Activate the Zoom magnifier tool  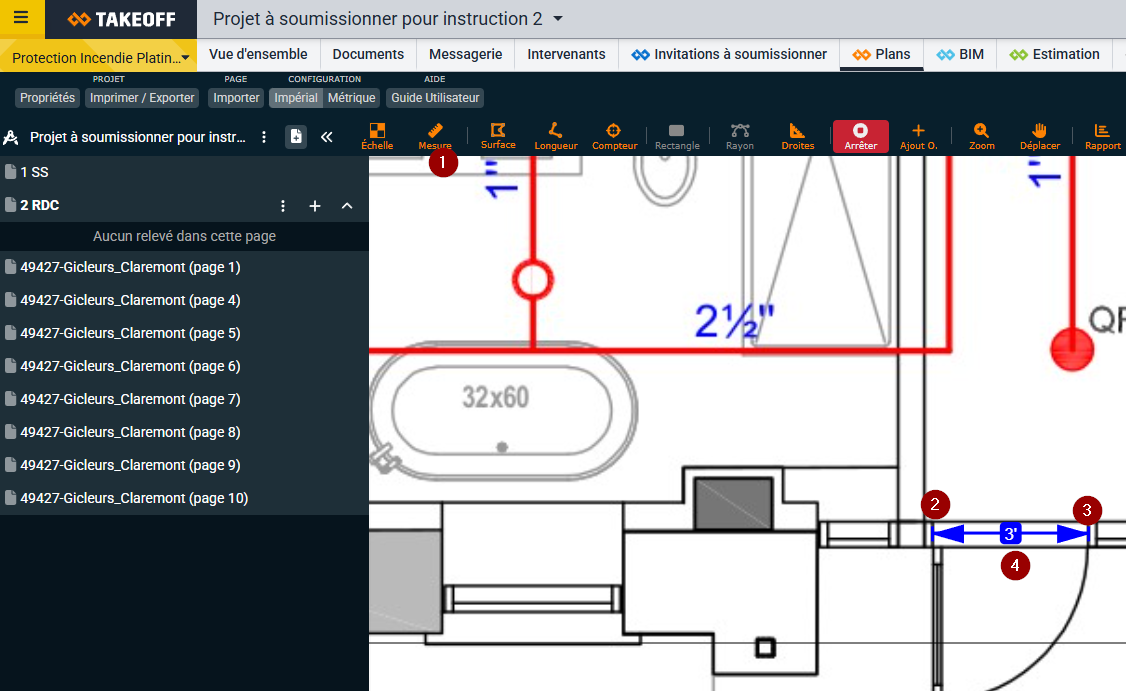click(981, 136)
